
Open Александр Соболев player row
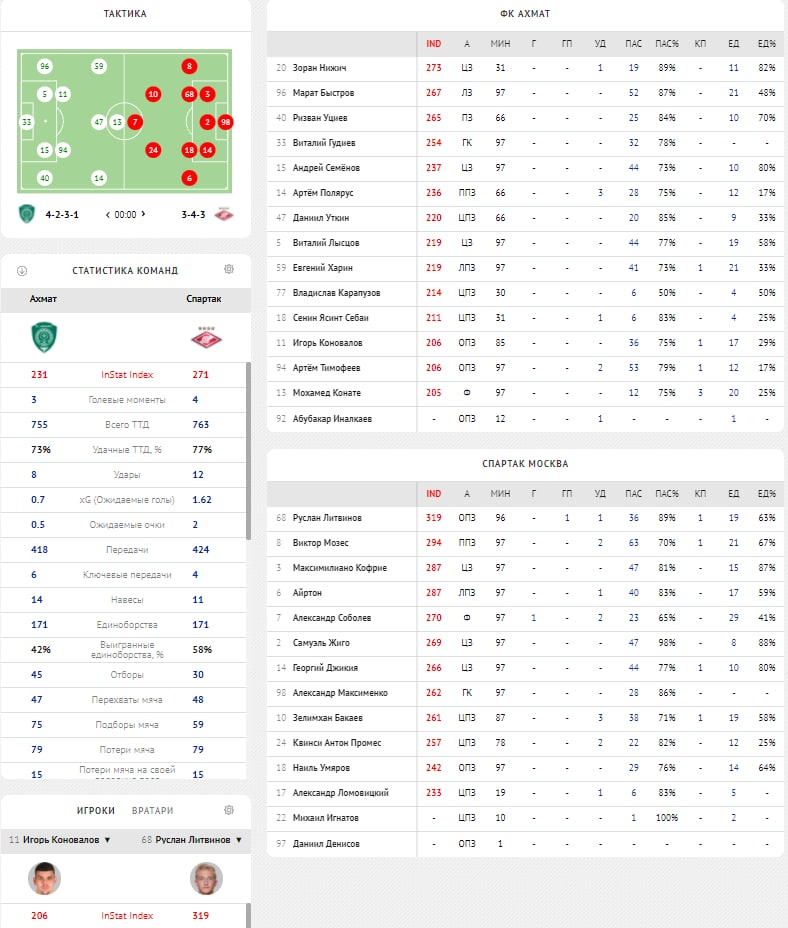click(x=331, y=618)
